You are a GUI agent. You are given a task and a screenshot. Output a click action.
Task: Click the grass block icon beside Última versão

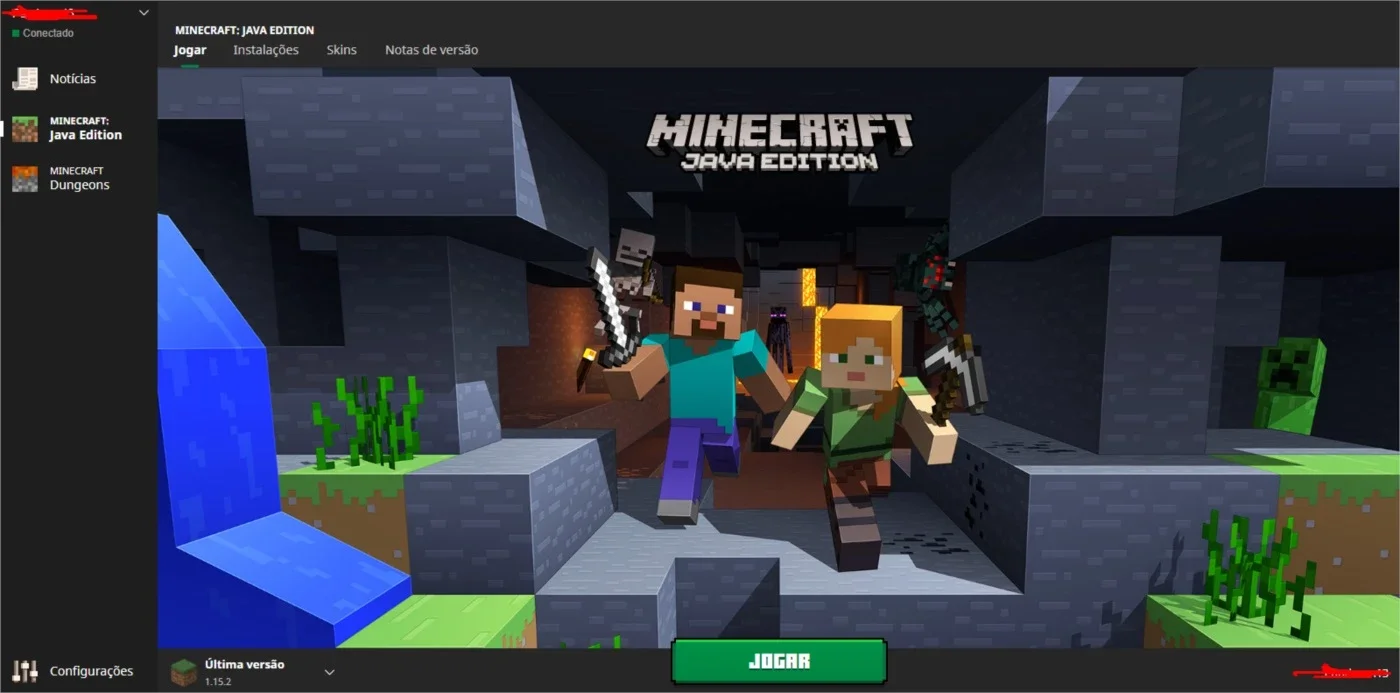tap(183, 672)
